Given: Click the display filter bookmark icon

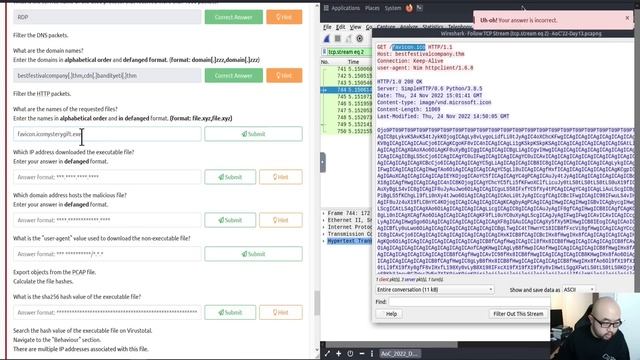Looking at the screenshot, I should point(324,52).
